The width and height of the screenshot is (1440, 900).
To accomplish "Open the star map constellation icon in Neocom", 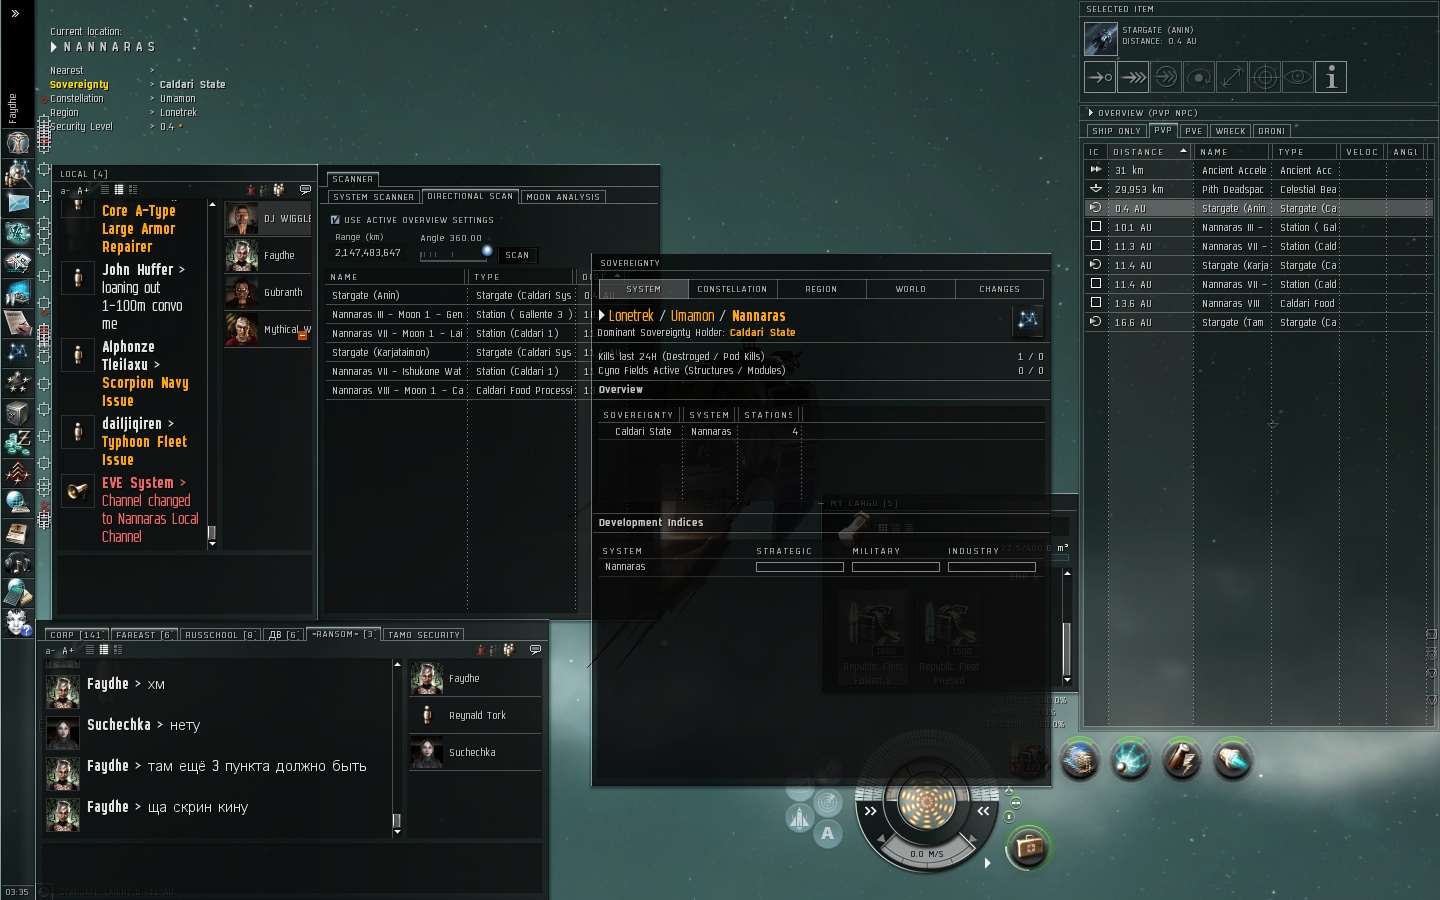I will (x=17, y=352).
